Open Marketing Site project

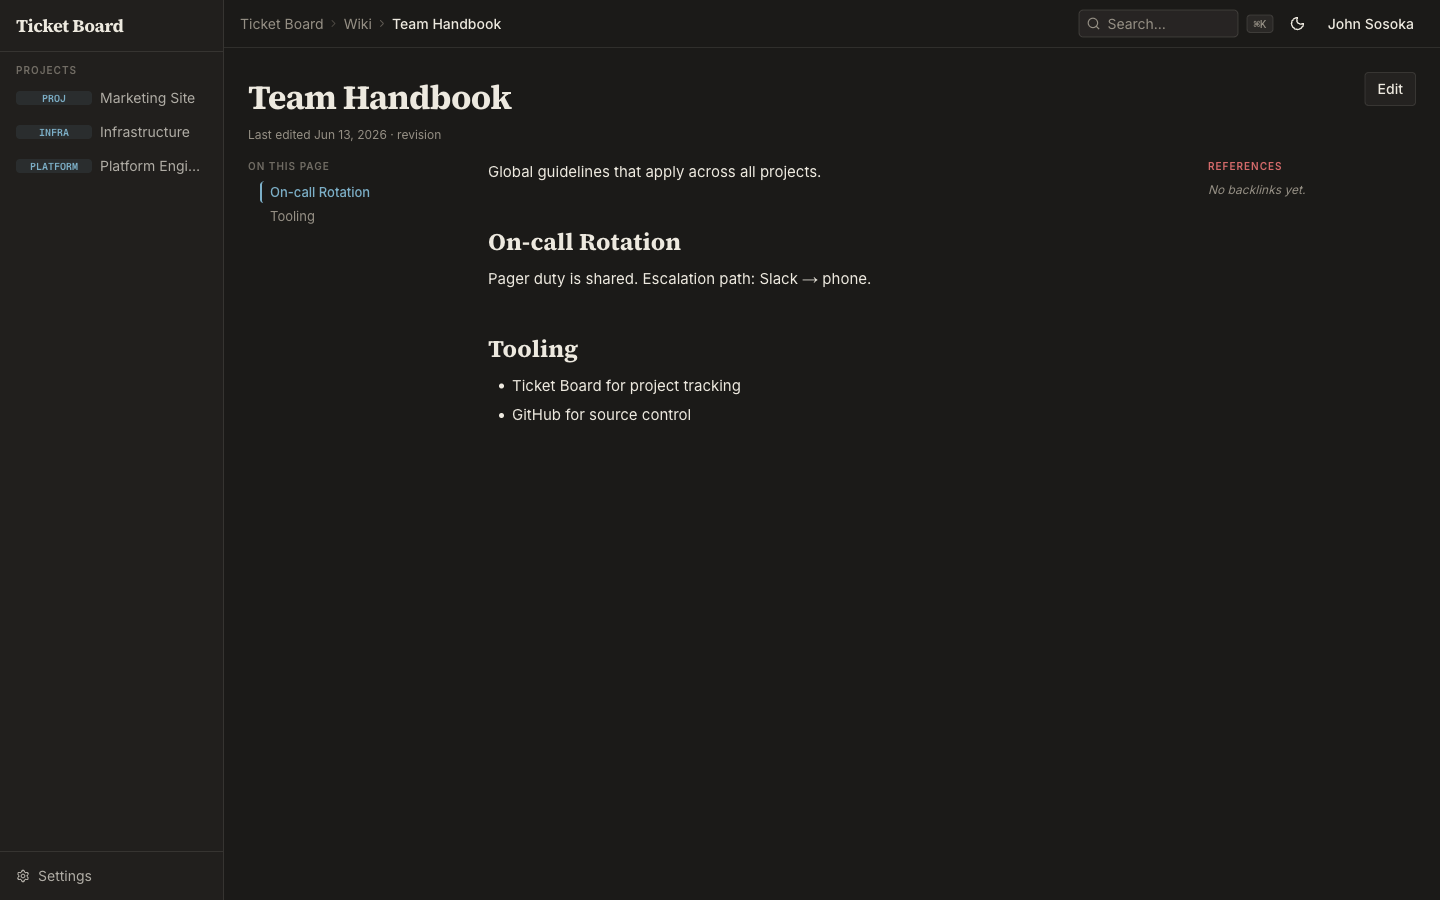(147, 98)
